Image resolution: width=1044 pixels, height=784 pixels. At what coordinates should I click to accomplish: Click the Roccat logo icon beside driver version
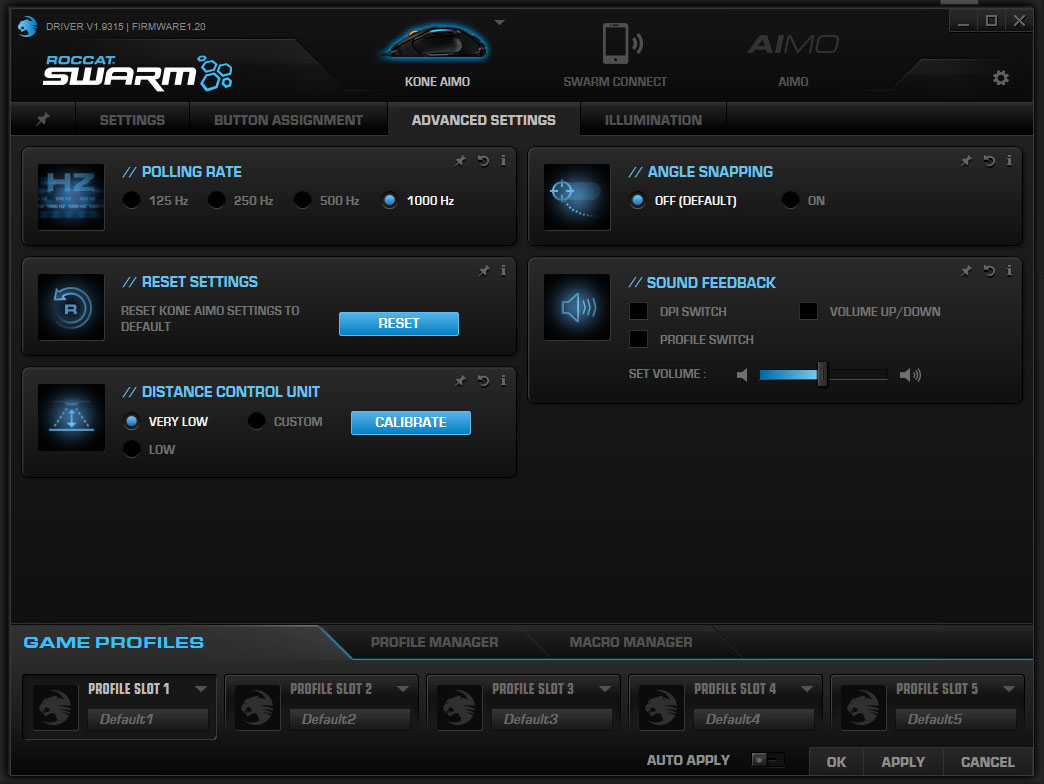(27, 27)
